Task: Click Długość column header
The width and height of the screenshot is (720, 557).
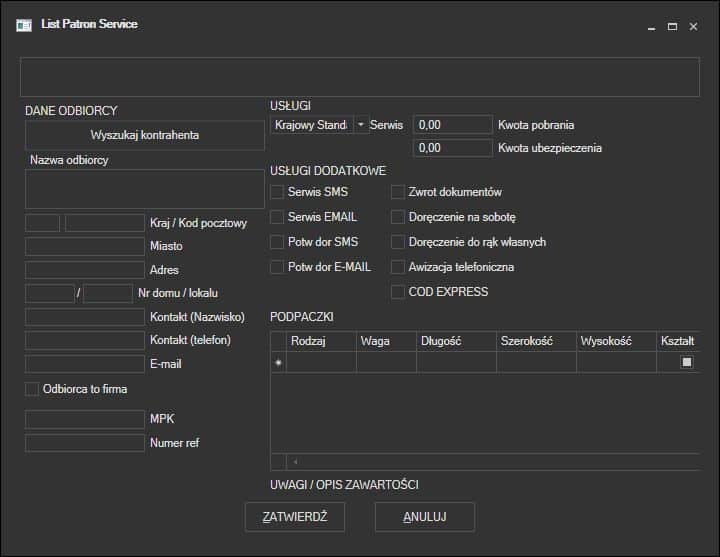Action: click(x=456, y=341)
